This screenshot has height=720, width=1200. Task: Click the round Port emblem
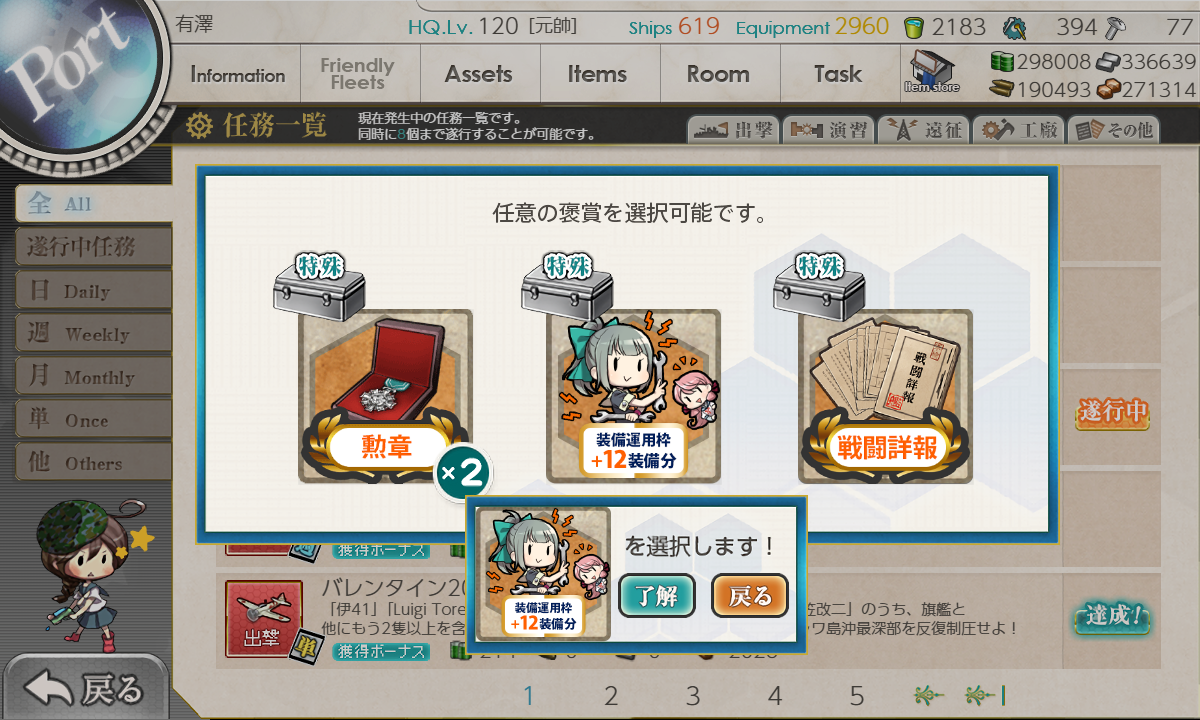tap(72, 70)
